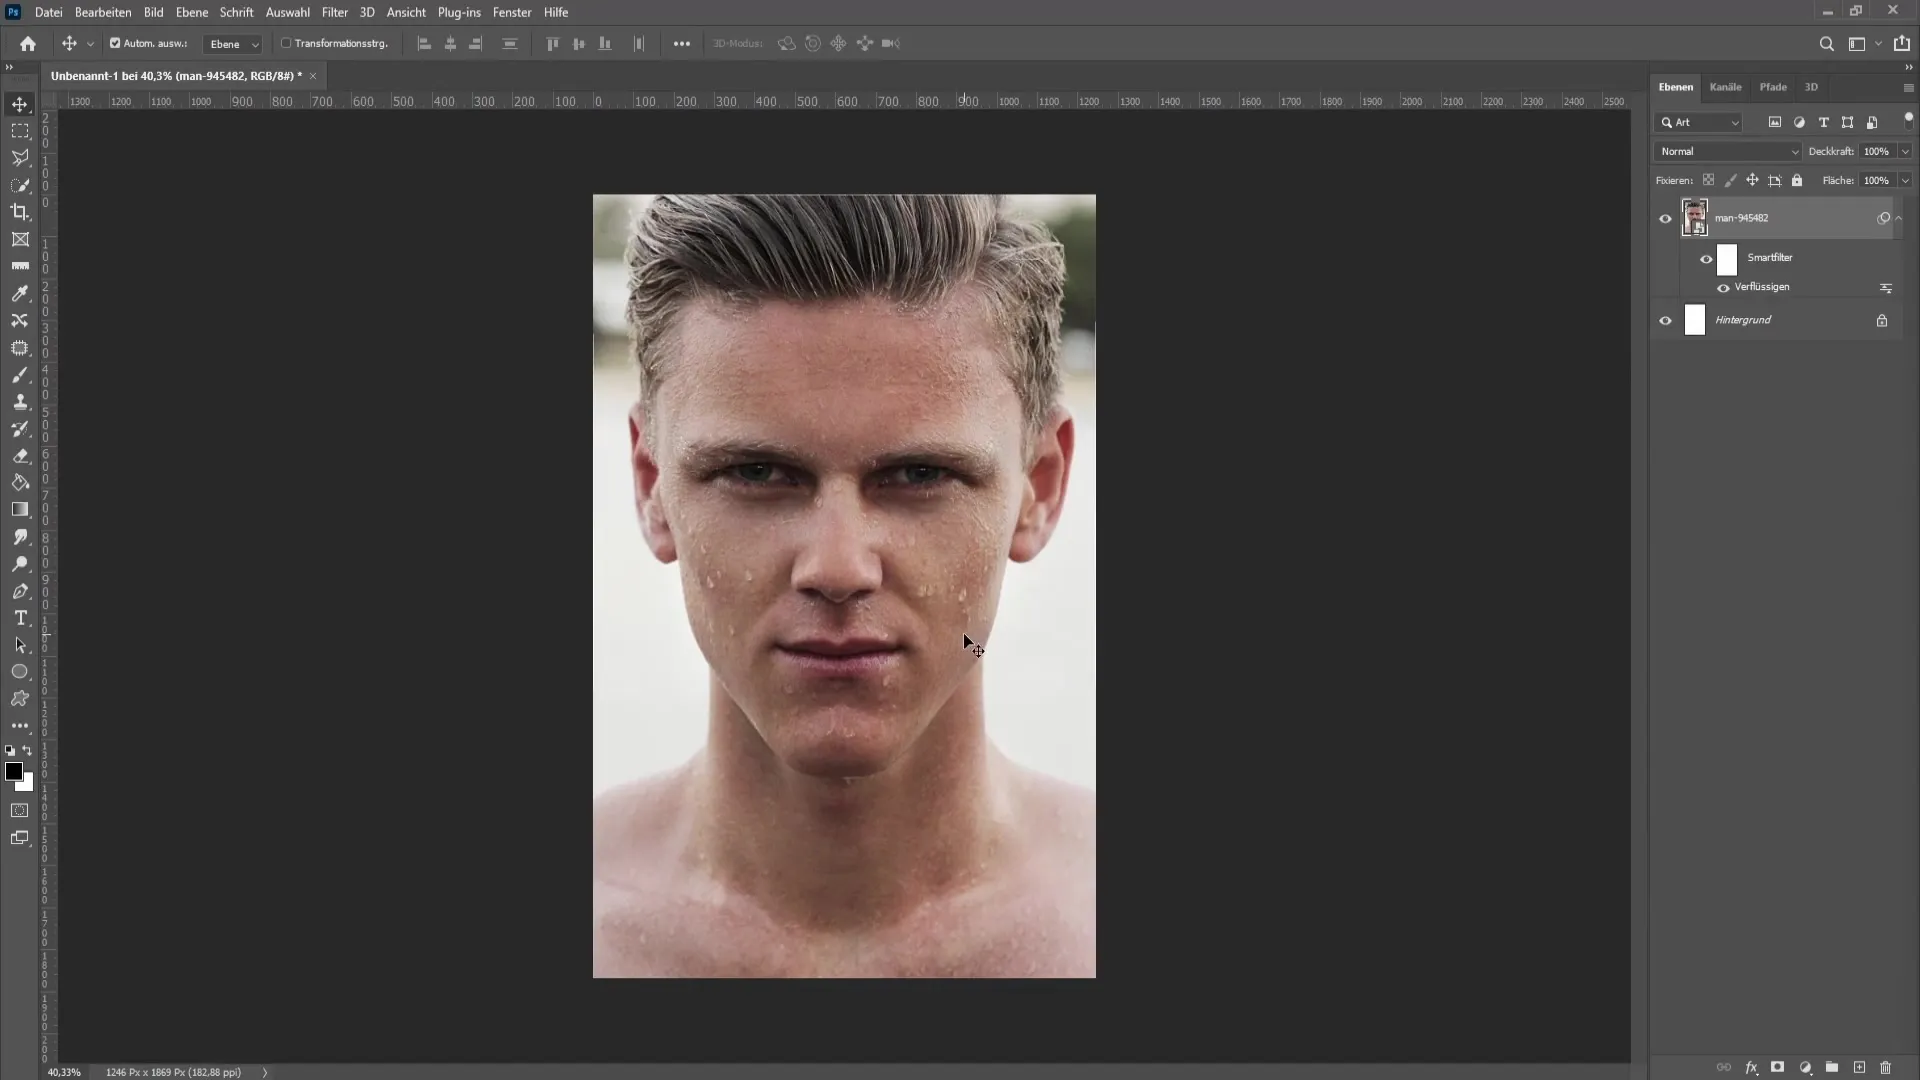Click the man-945482 layer thumbnail
1920x1080 pixels.
(x=1695, y=218)
